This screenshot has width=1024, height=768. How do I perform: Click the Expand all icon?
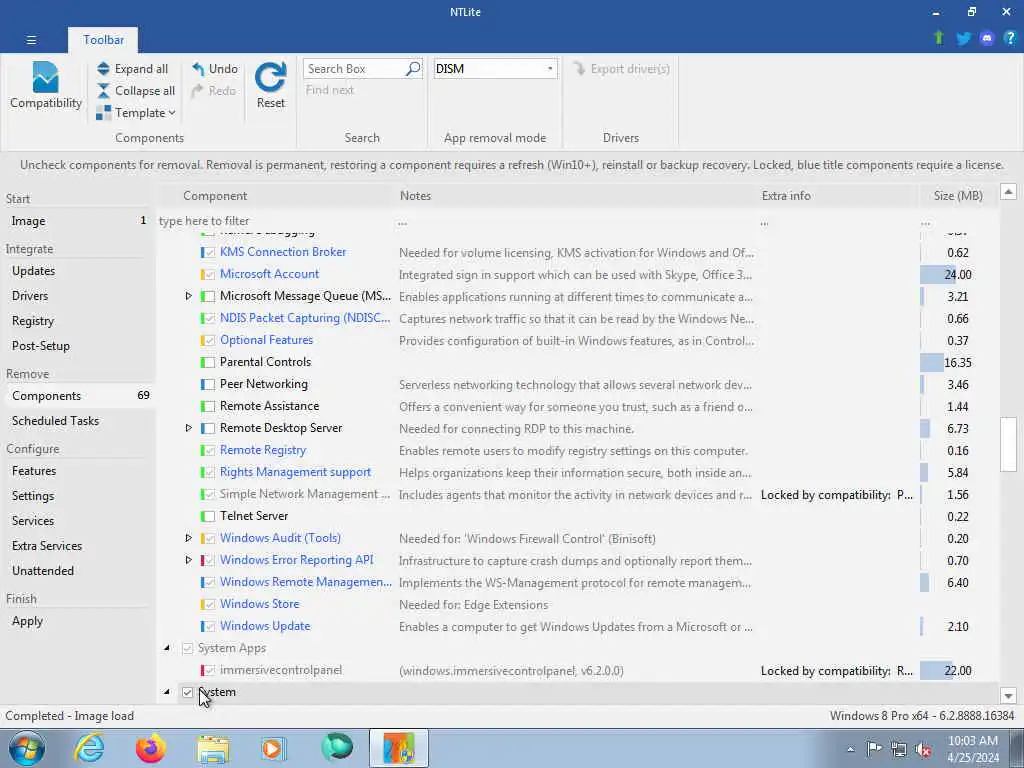click(103, 69)
